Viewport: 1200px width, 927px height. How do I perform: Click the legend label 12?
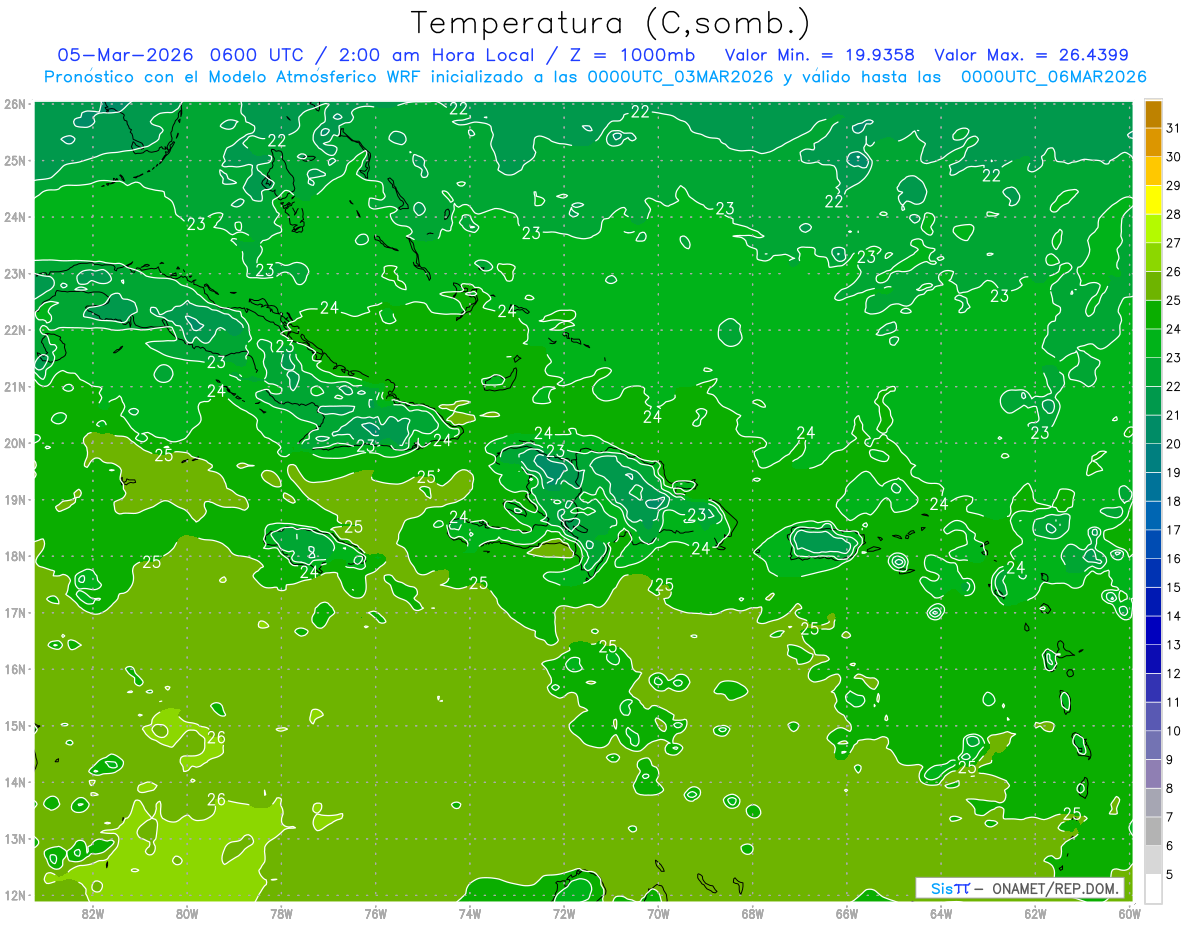[x=1173, y=673]
